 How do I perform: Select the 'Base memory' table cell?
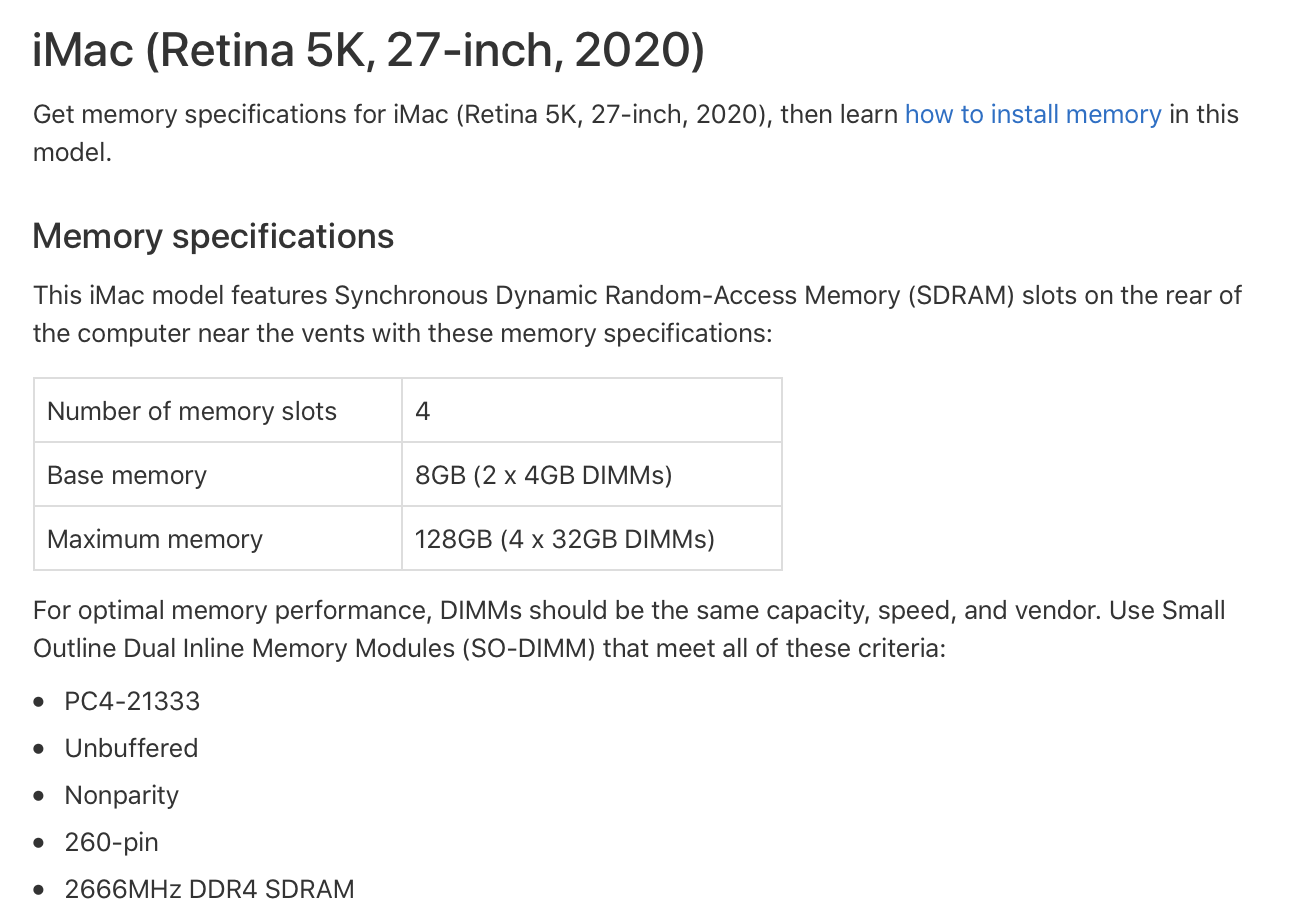pos(127,475)
